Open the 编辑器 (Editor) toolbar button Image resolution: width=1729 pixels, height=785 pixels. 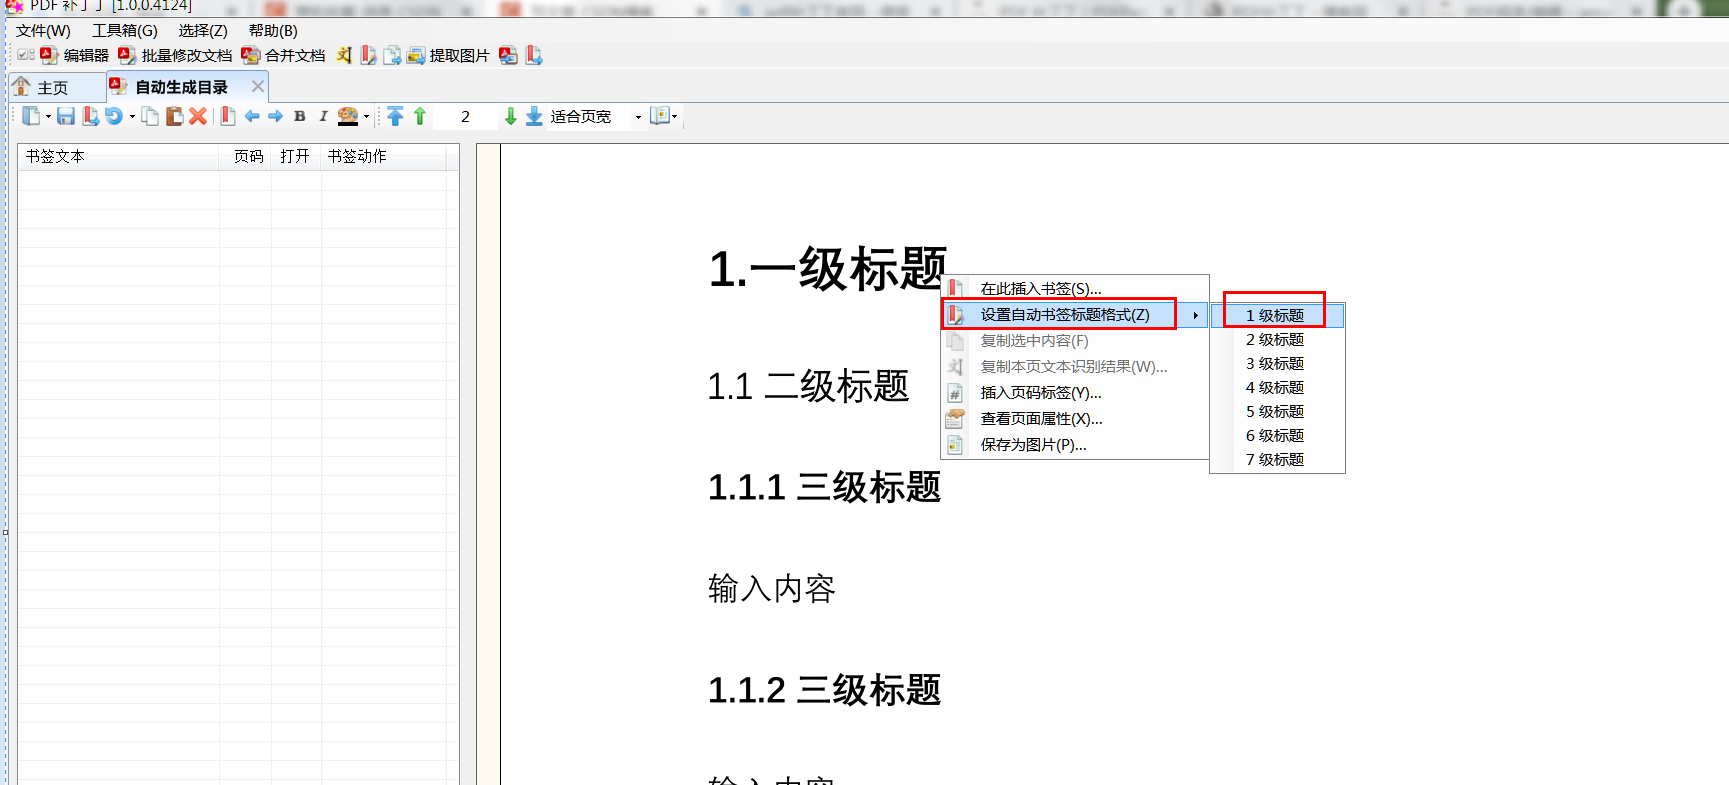74,56
